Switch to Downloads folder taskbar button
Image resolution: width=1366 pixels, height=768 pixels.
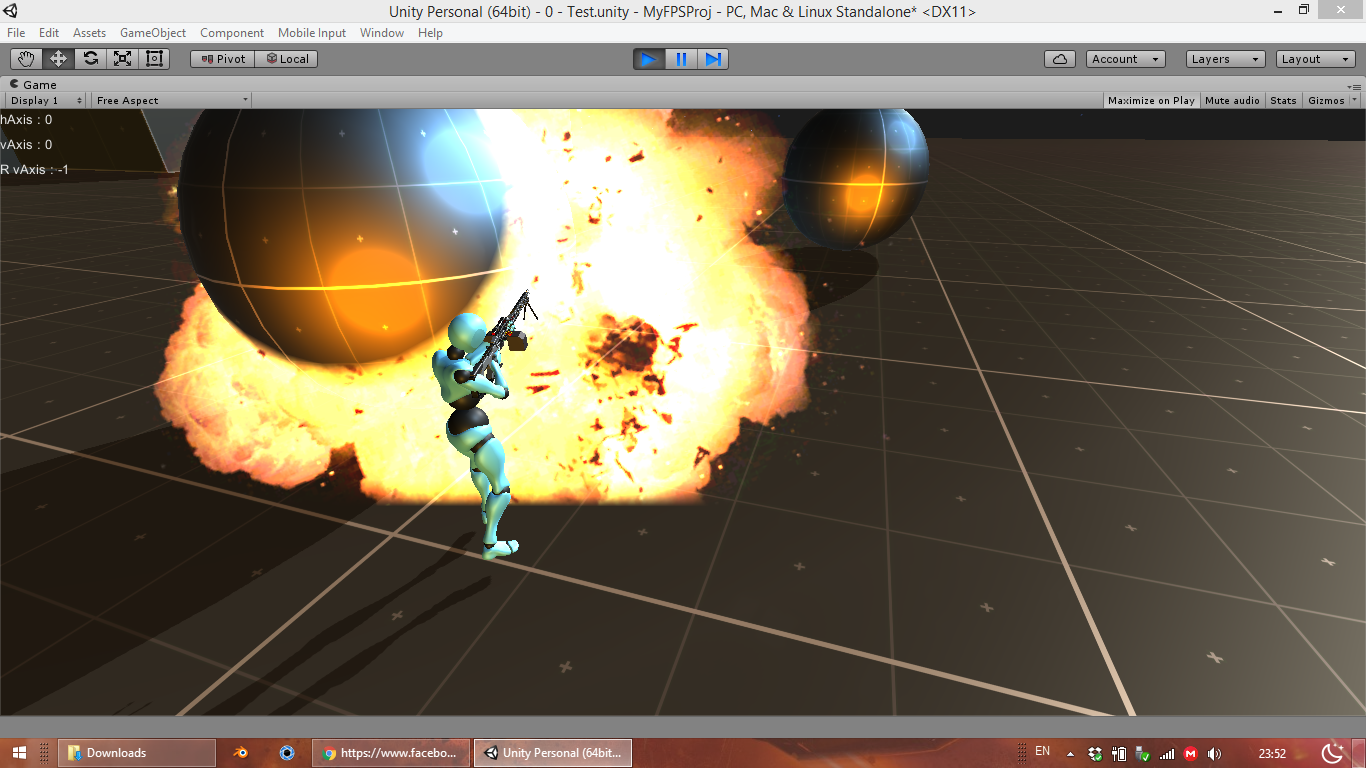click(x=138, y=753)
